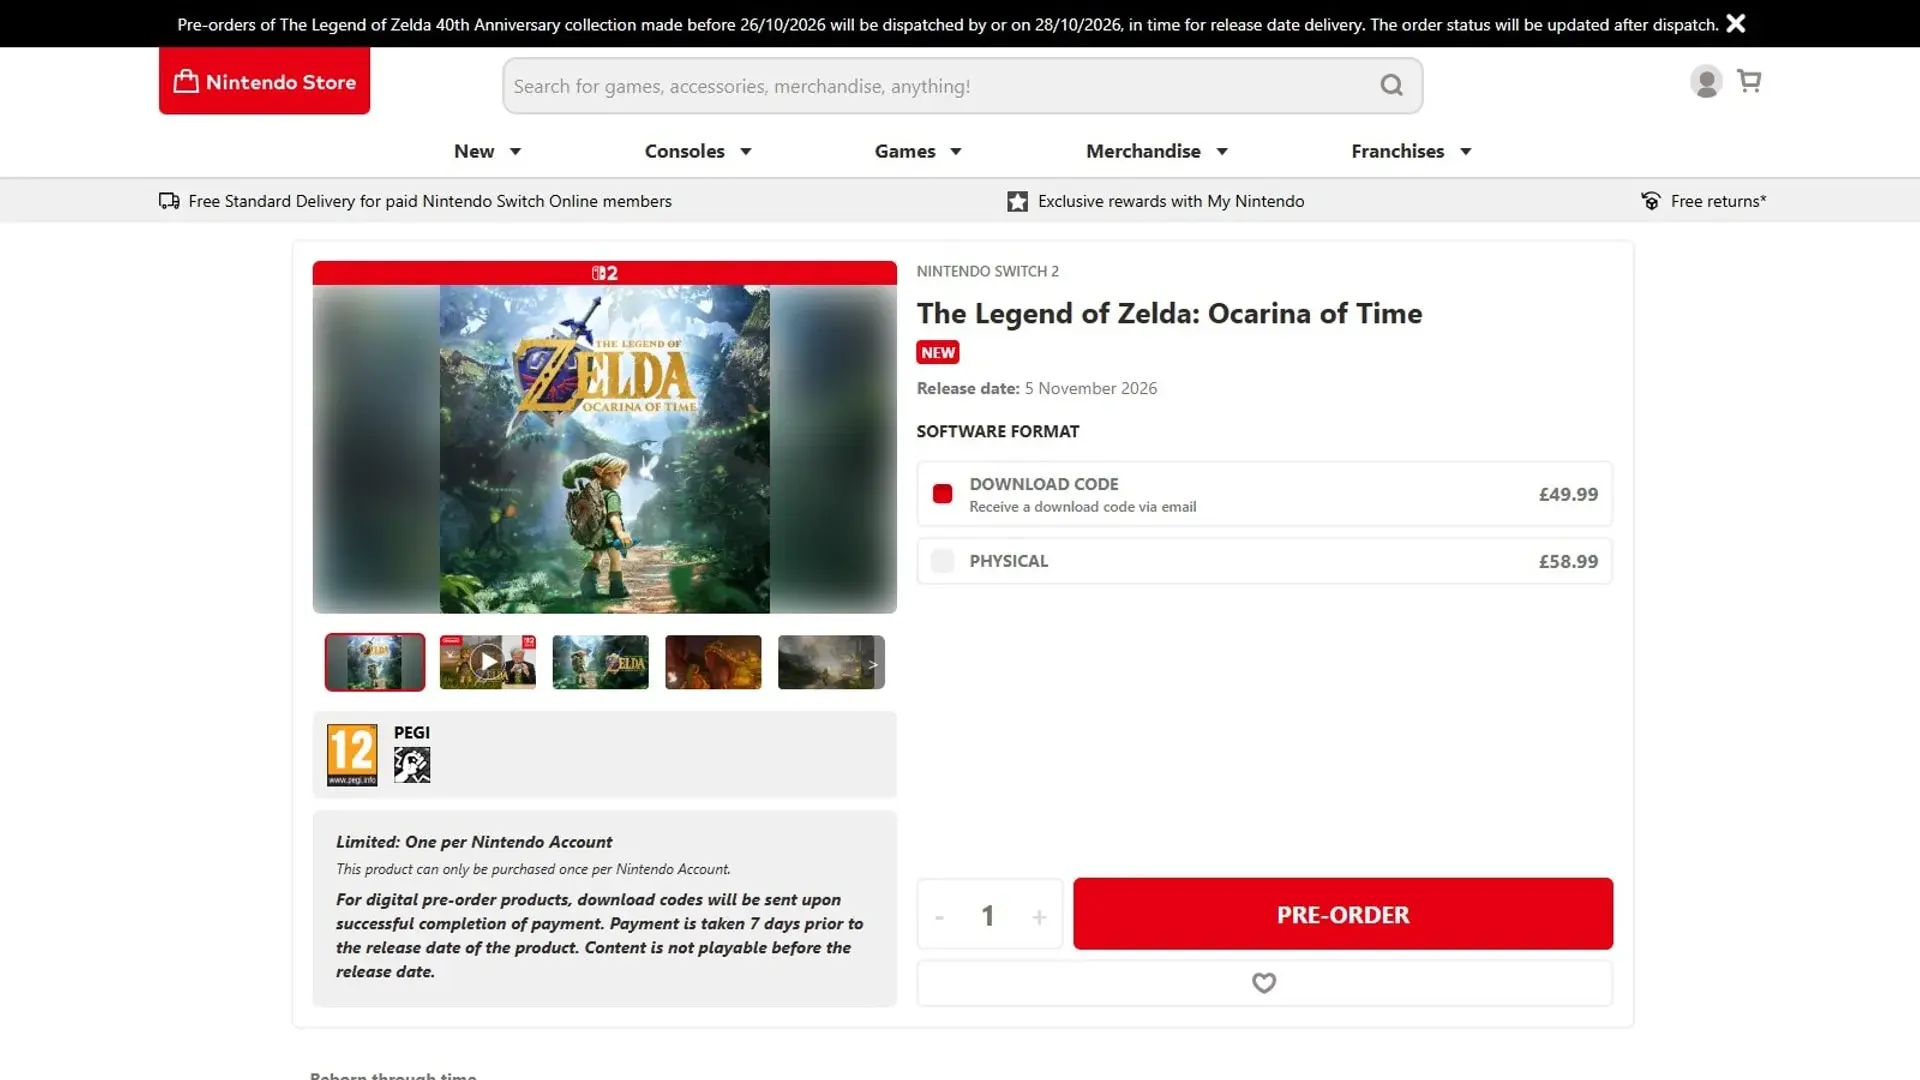This screenshot has width=1920, height=1080.
Task: Add to wishlist with heart icon
Action: click(1264, 983)
